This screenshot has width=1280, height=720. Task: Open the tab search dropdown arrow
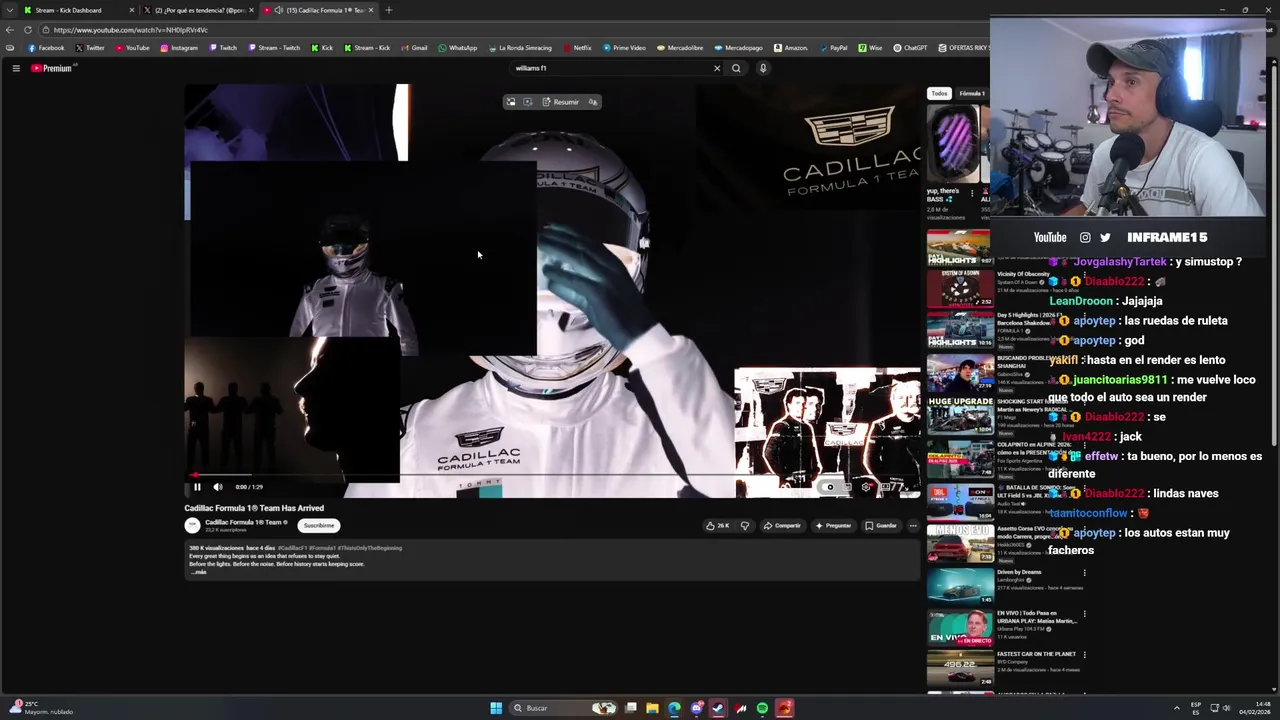click(9, 10)
